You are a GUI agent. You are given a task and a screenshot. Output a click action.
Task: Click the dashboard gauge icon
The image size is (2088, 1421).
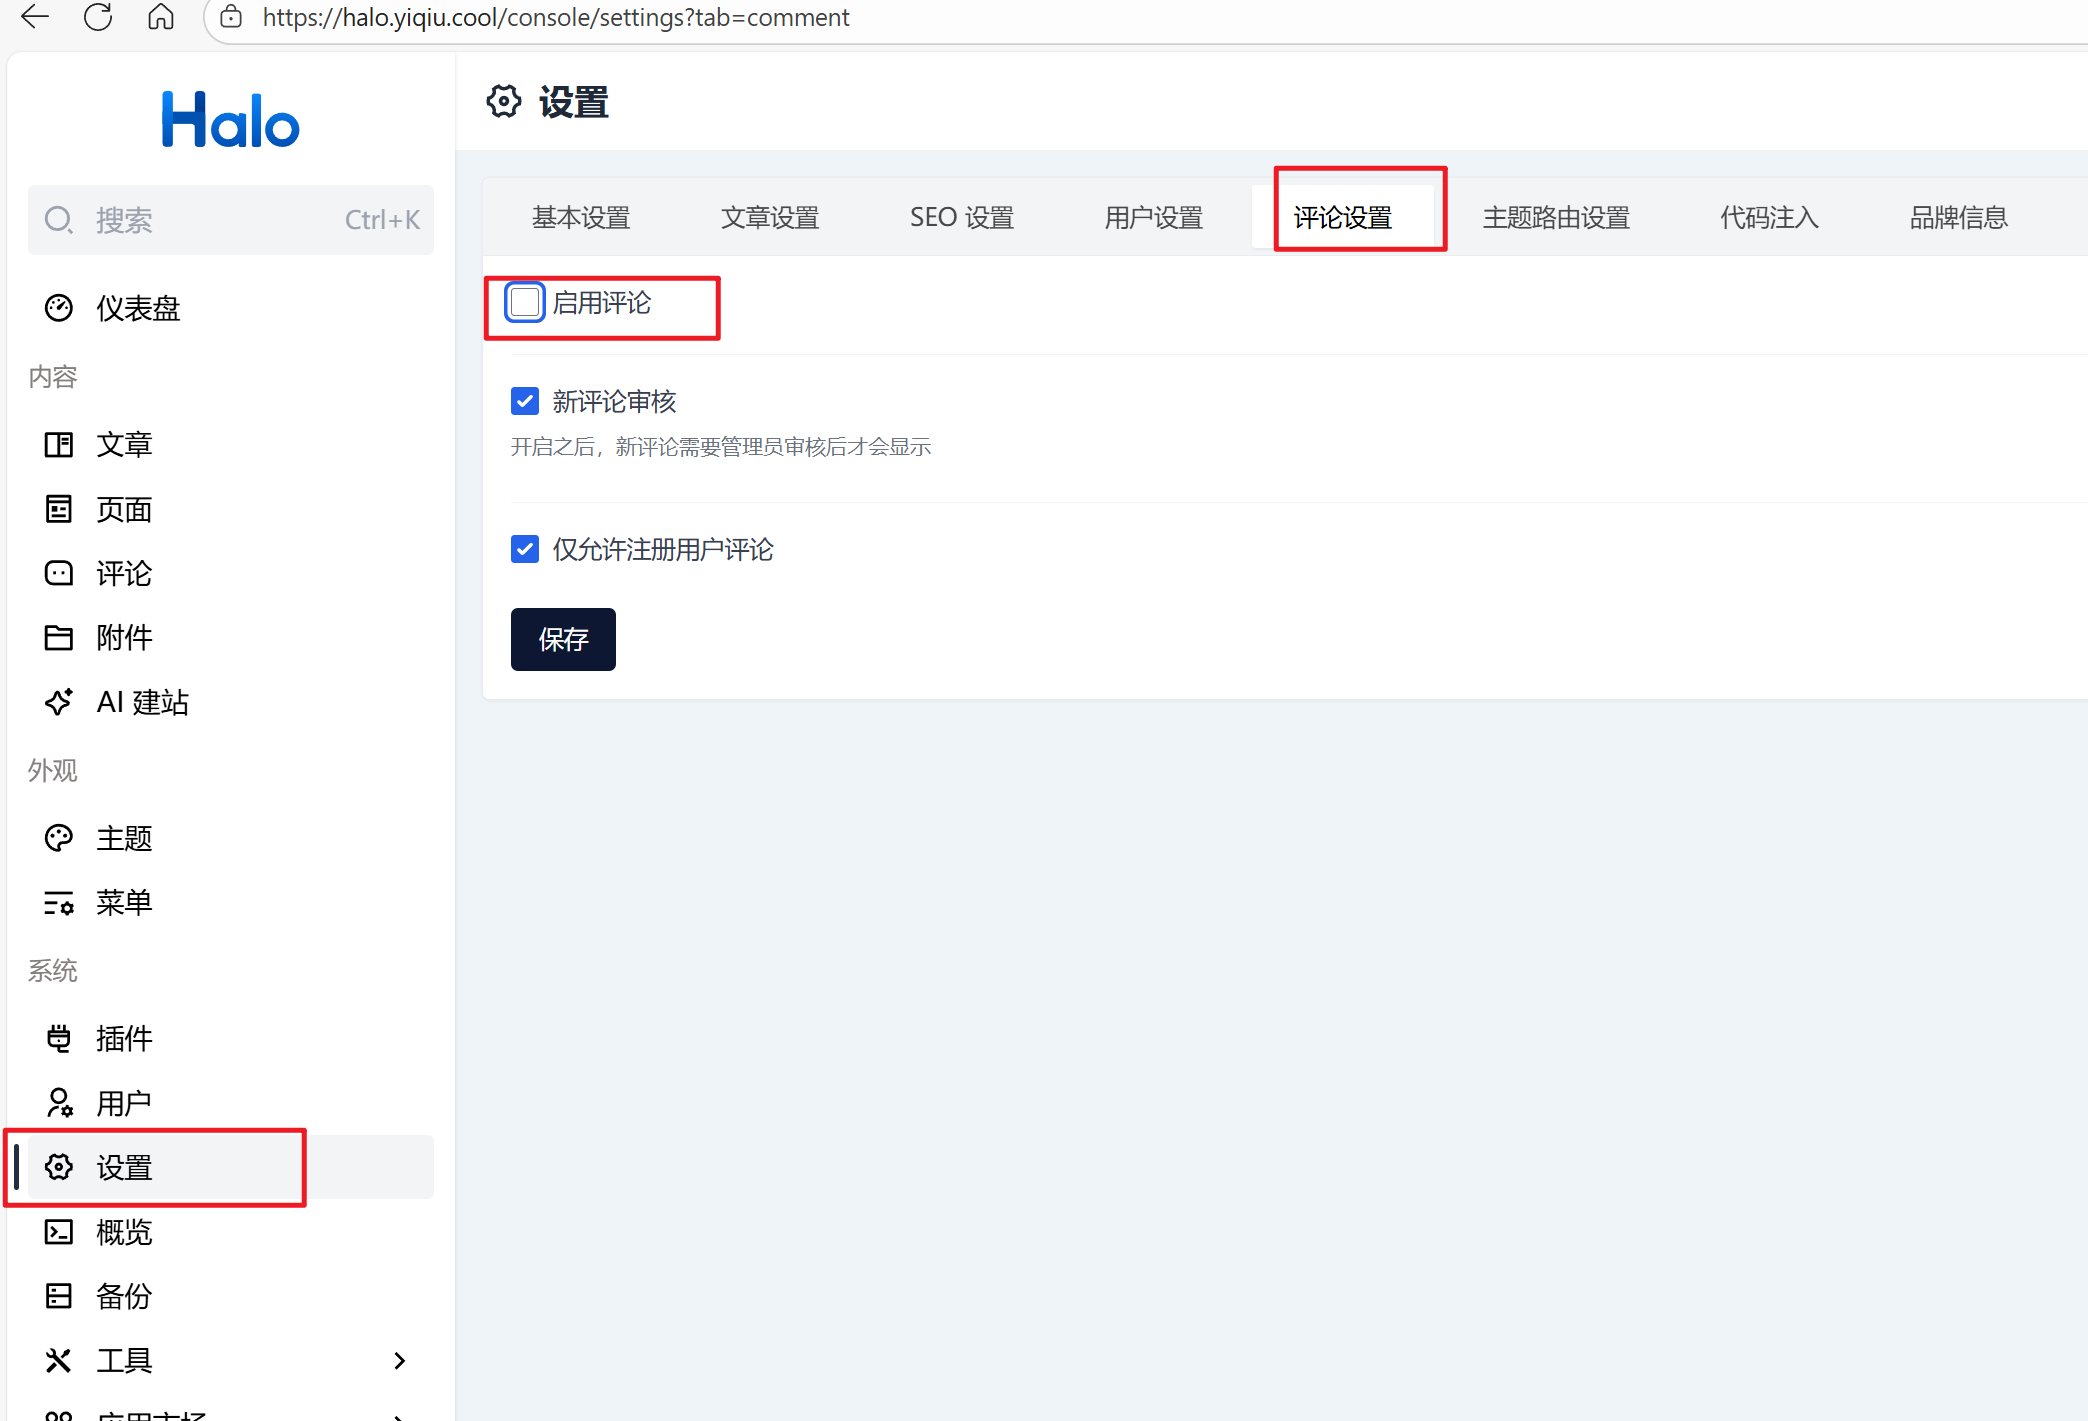pyautogui.click(x=59, y=308)
